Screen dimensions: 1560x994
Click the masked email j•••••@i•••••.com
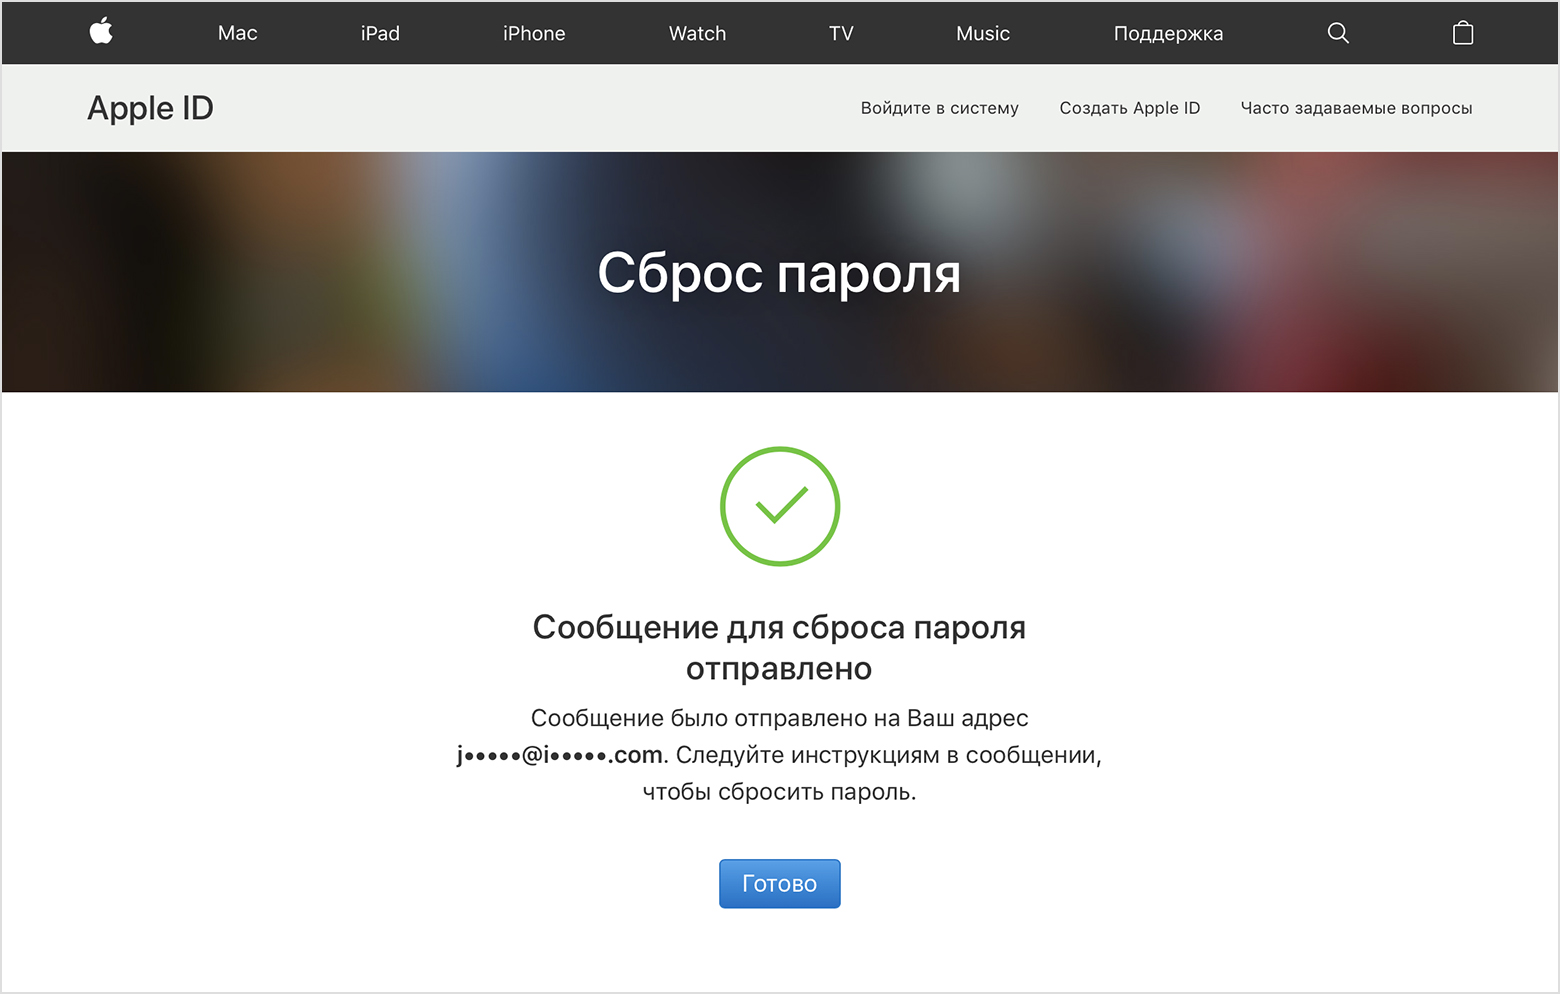[560, 755]
